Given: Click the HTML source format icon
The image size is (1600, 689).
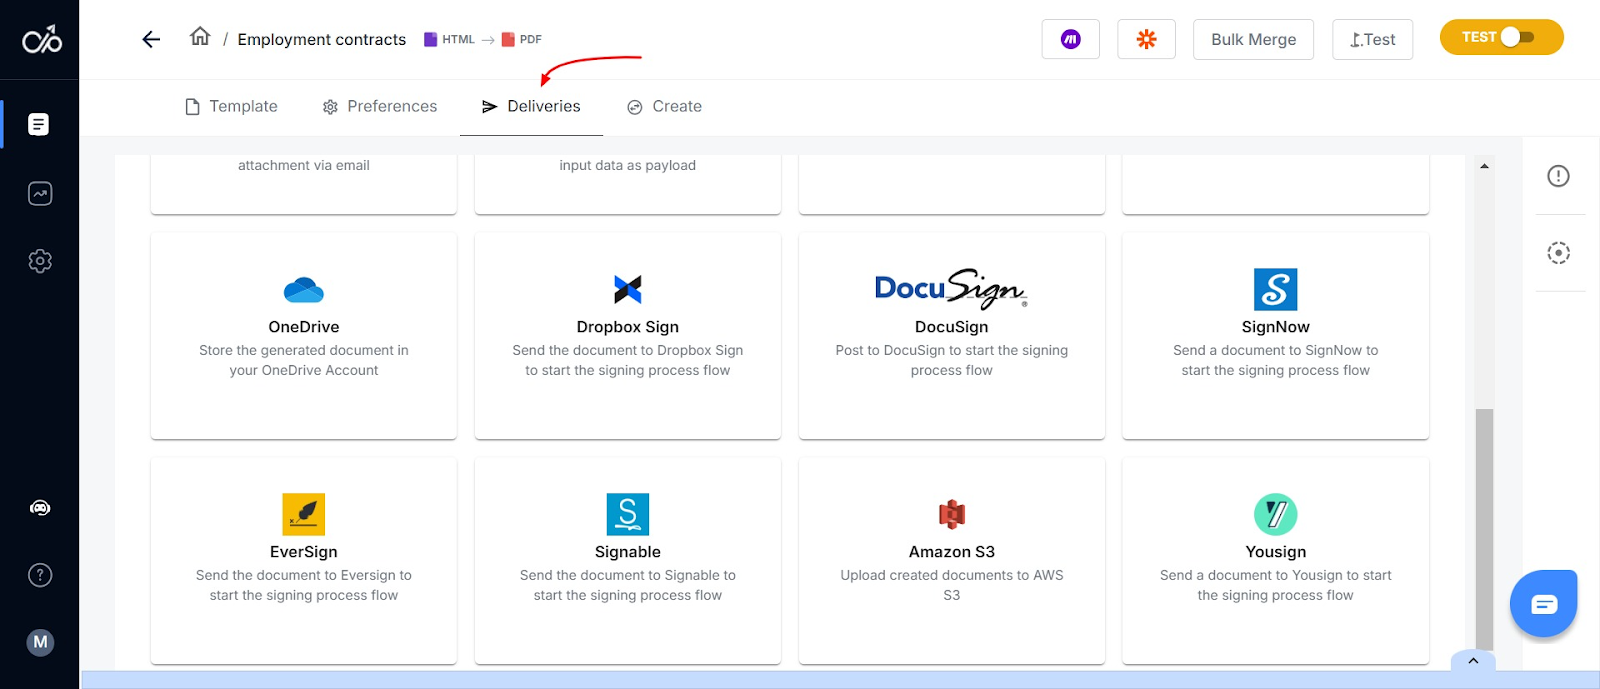Looking at the screenshot, I should tap(431, 39).
